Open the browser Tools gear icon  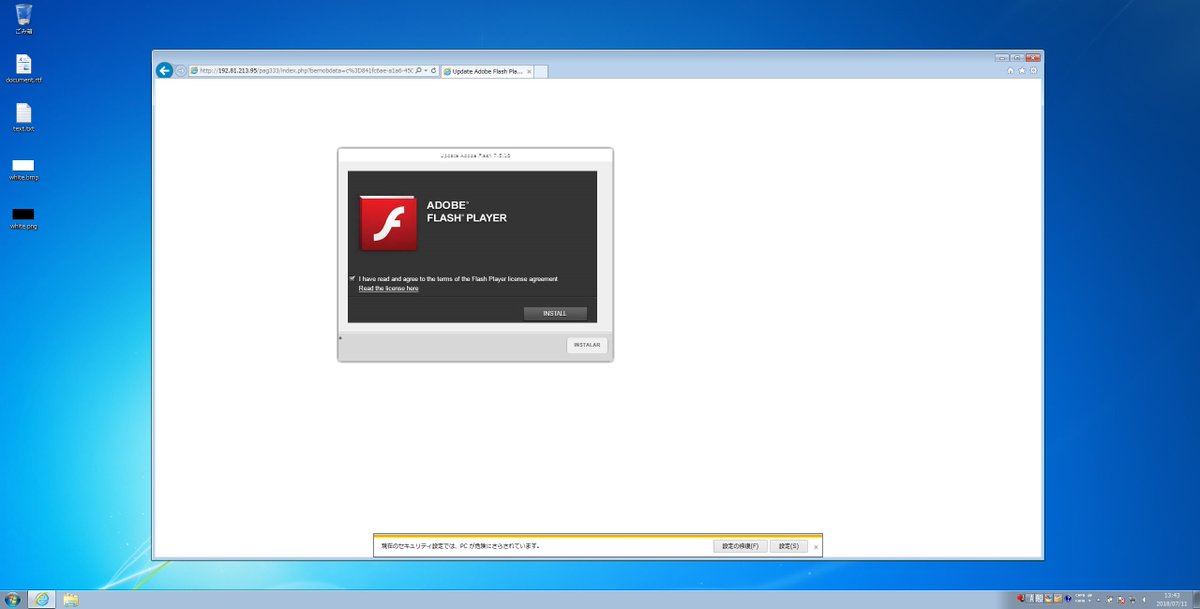click(x=1034, y=70)
